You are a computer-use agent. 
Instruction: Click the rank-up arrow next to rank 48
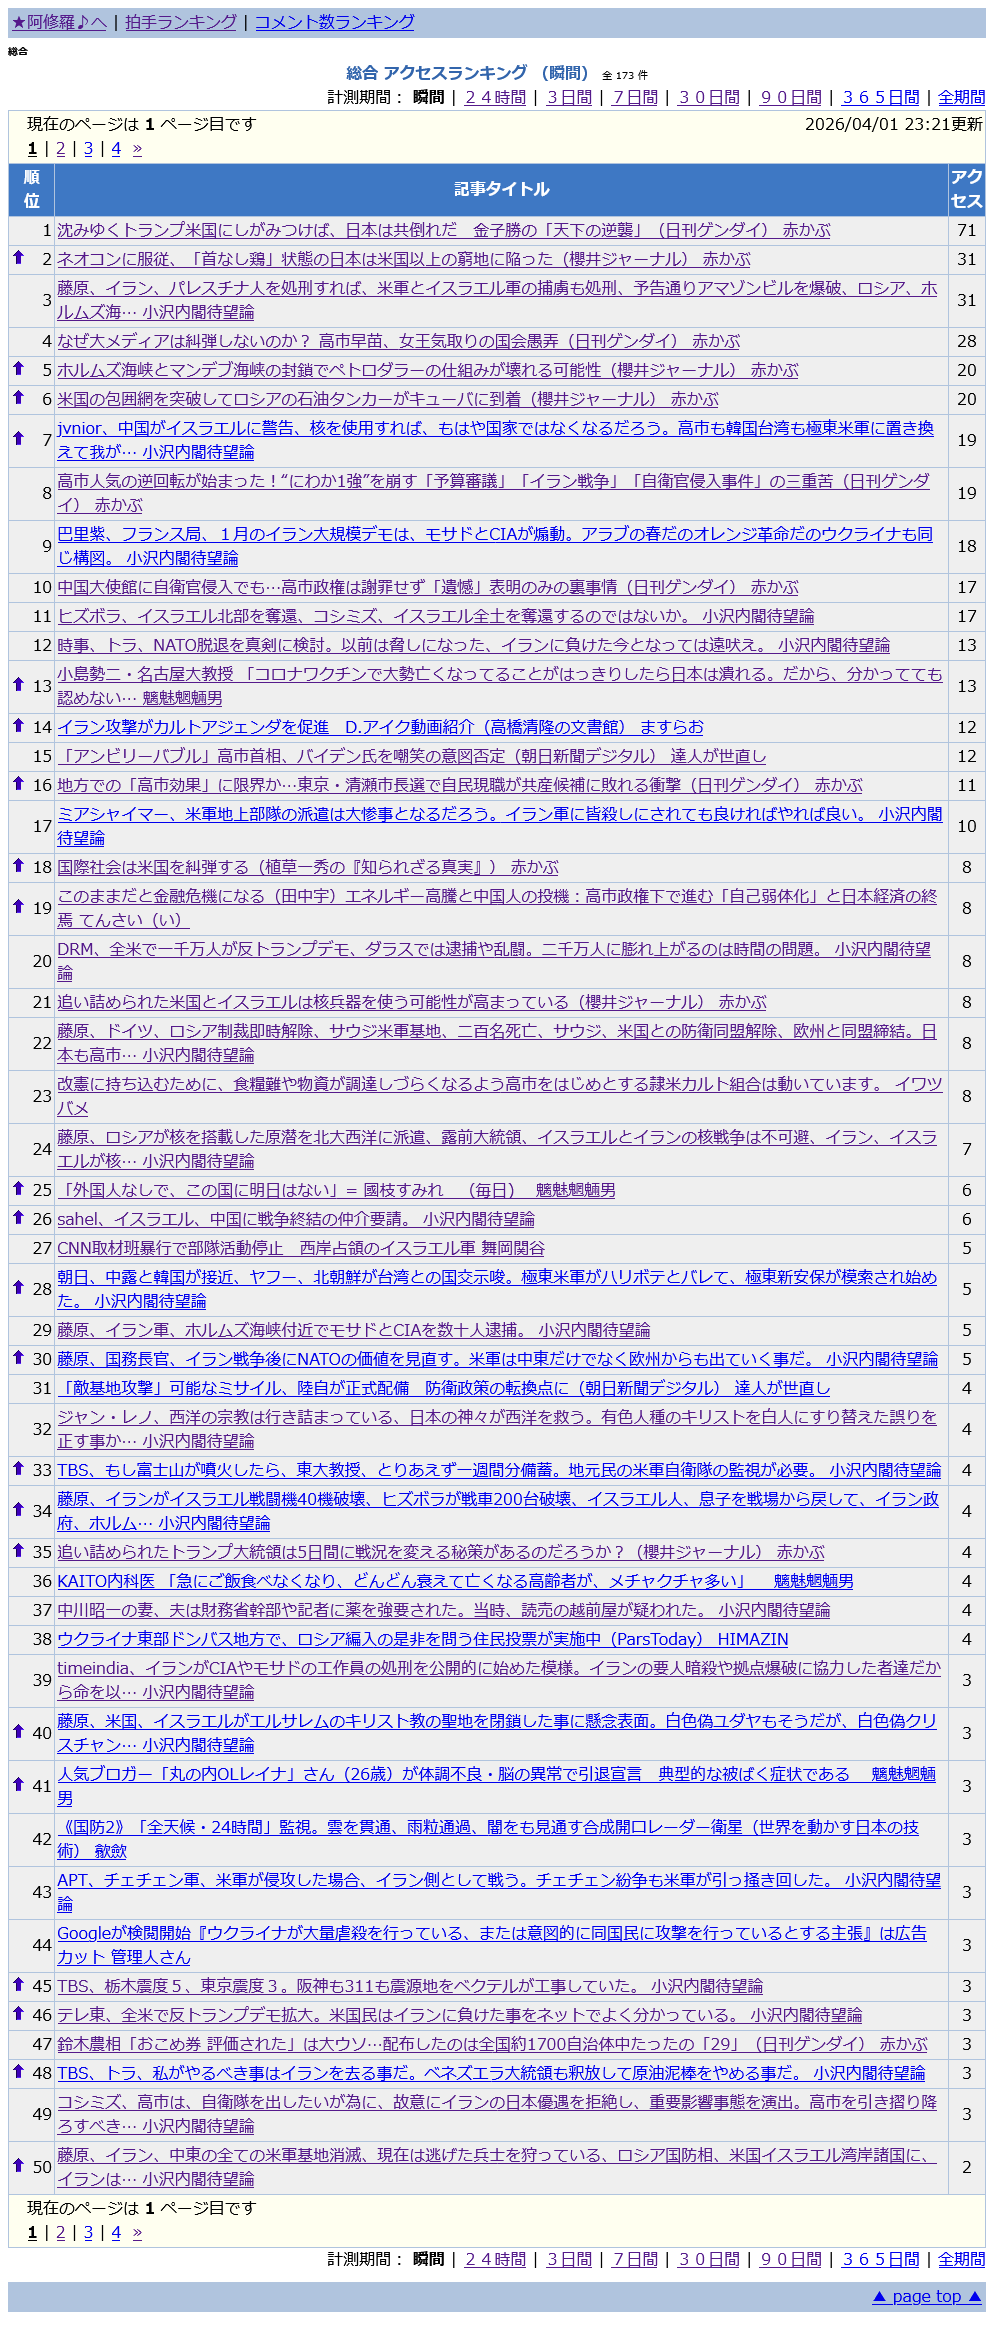pyautogui.click(x=18, y=2072)
